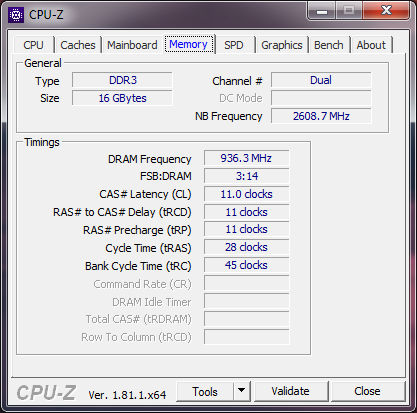Click the CAS# Latency 11.0 clocks value
417x413 pixels.
coord(246,194)
